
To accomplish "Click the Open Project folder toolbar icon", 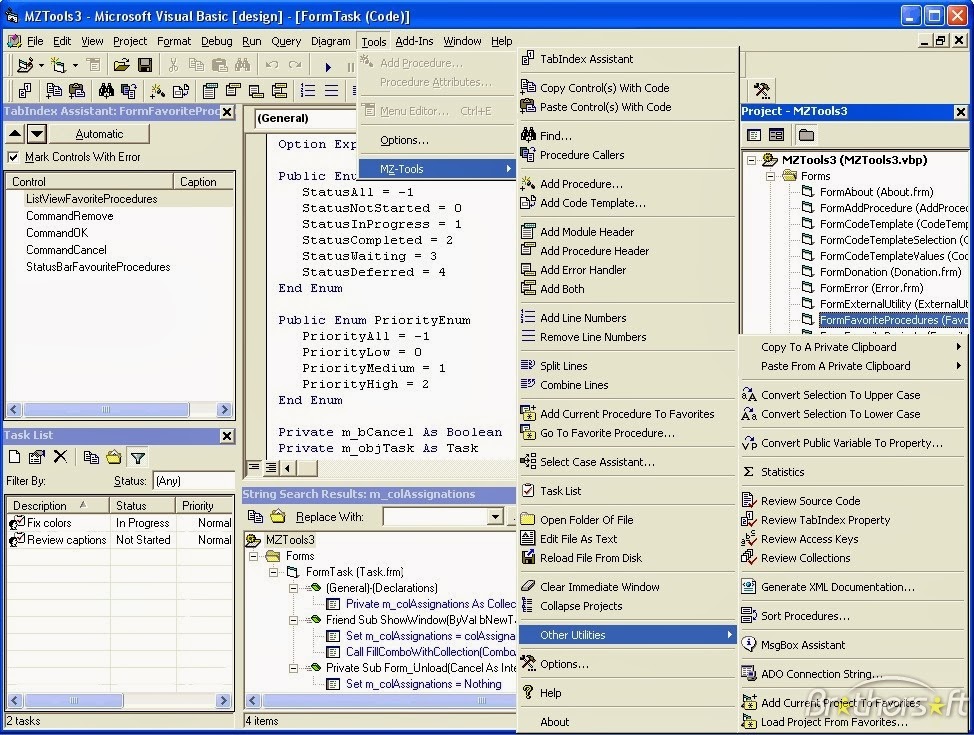I will [122, 64].
